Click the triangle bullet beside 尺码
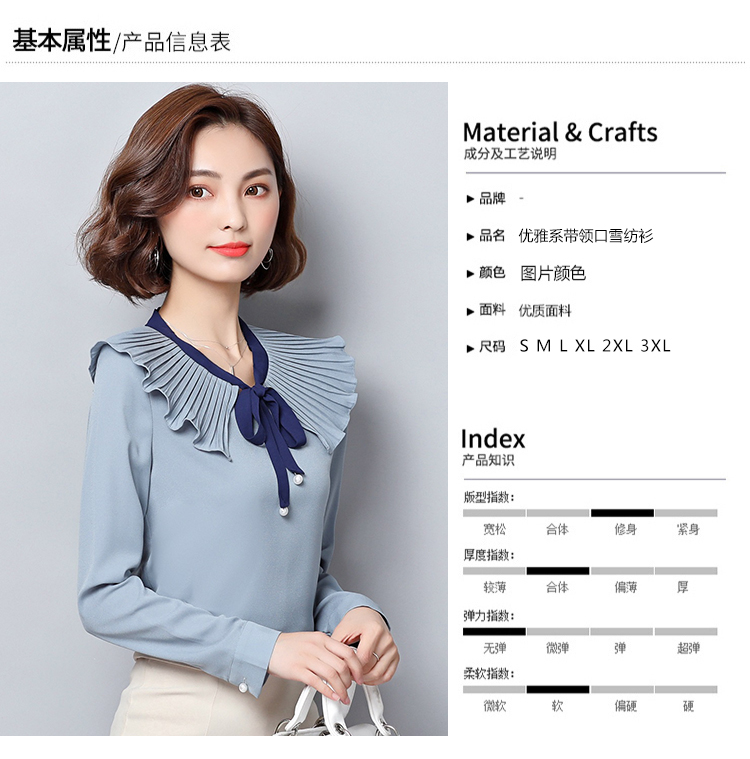The width and height of the screenshot is (750, 759). [470, 349]
